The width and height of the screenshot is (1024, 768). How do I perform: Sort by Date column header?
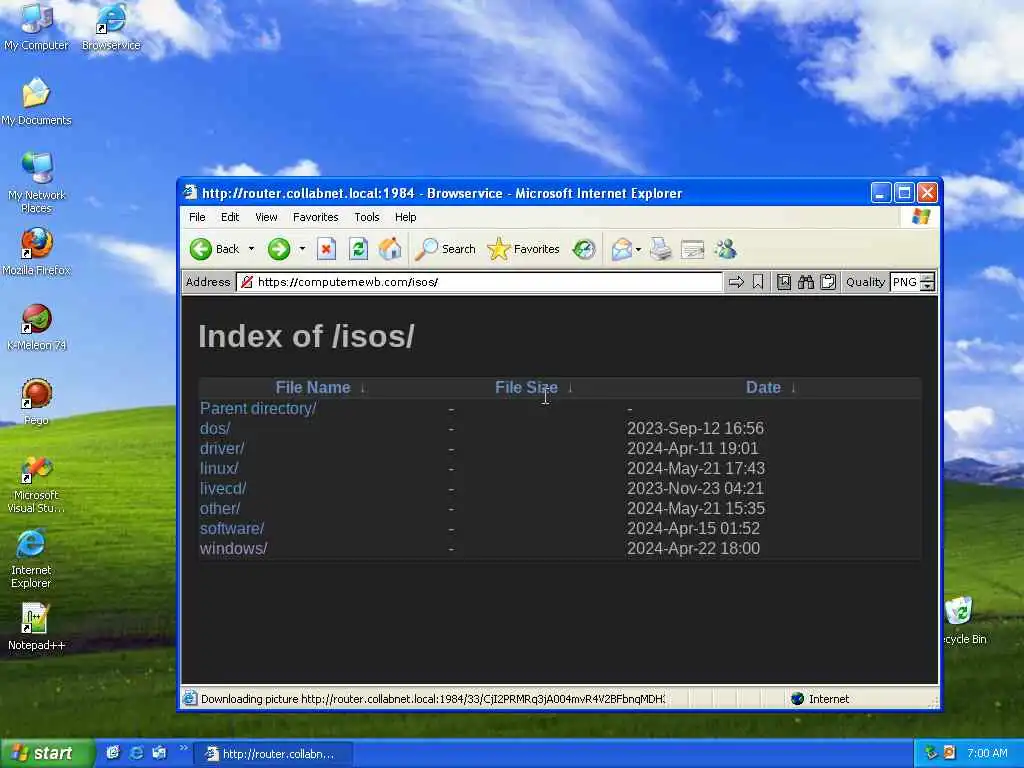coord(763,387)
